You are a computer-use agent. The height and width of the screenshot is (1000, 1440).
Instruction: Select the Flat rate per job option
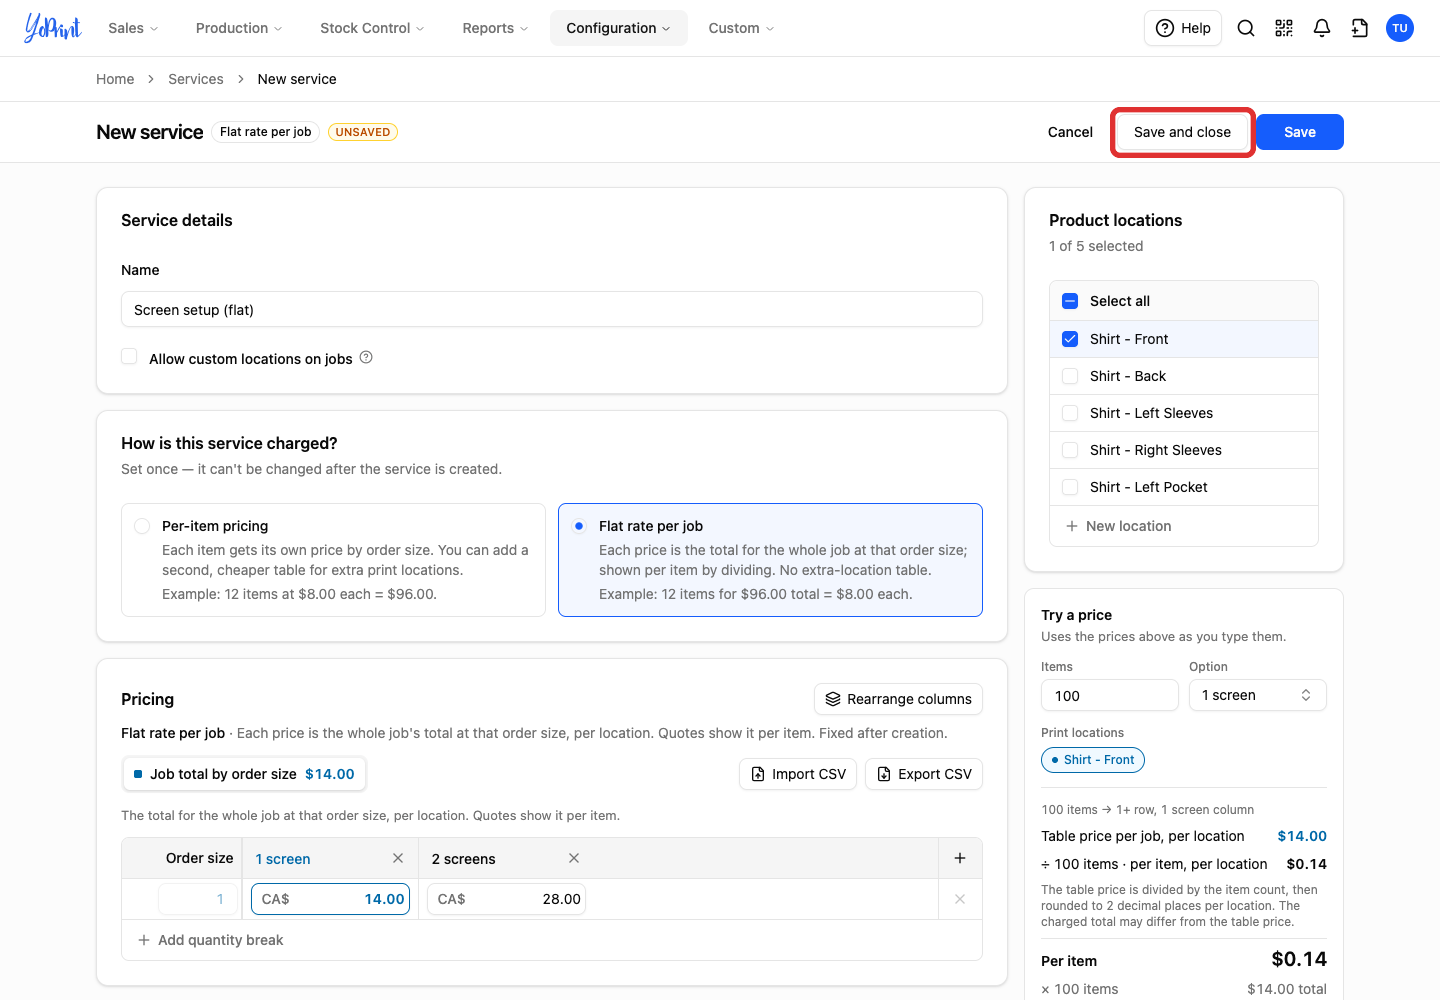click(770, 560)
